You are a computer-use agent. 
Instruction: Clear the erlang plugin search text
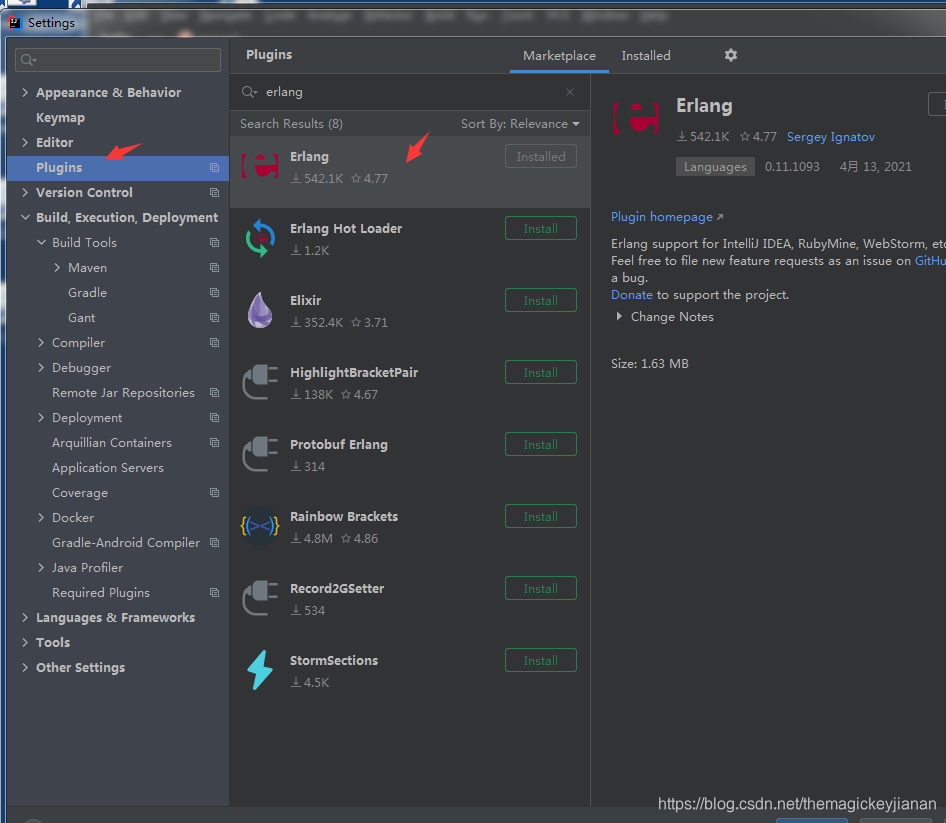(x=570, y=92)
